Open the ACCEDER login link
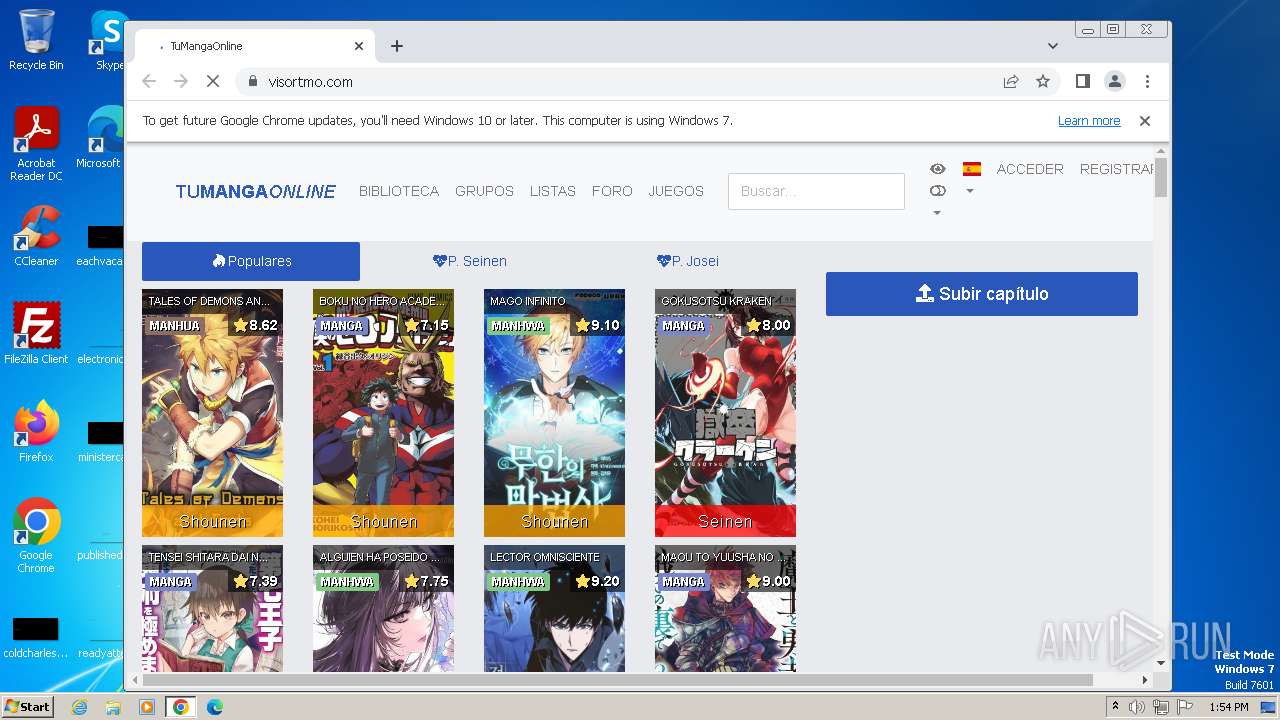1280x720 pixels. tap(1030, 169)
